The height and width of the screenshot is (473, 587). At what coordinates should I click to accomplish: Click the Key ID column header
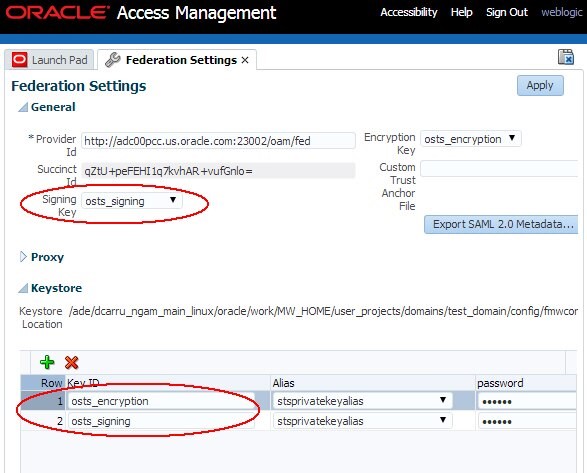pyautogui.click(x=168, y=383)
